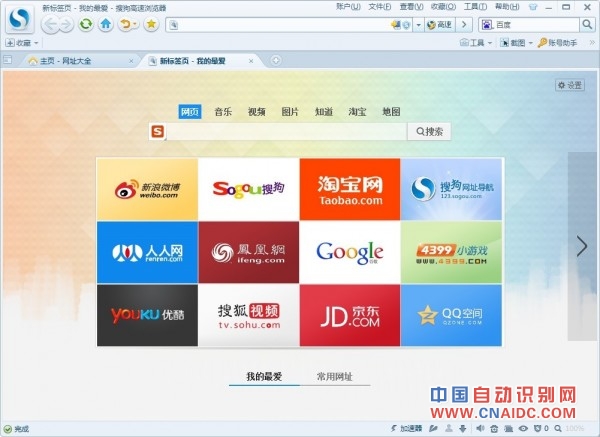This screenshot has height=437, width=600.
Task: Open the JD.COM 京东 tile
Action: (x=350, y=315)
